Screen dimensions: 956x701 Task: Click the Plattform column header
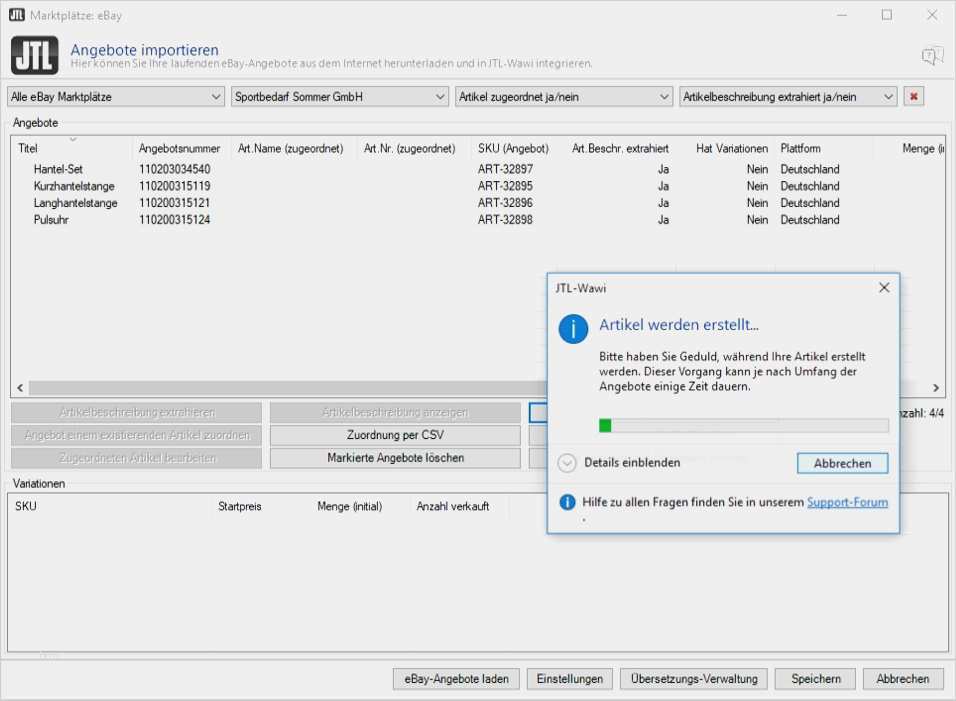[x=800, y=148]
